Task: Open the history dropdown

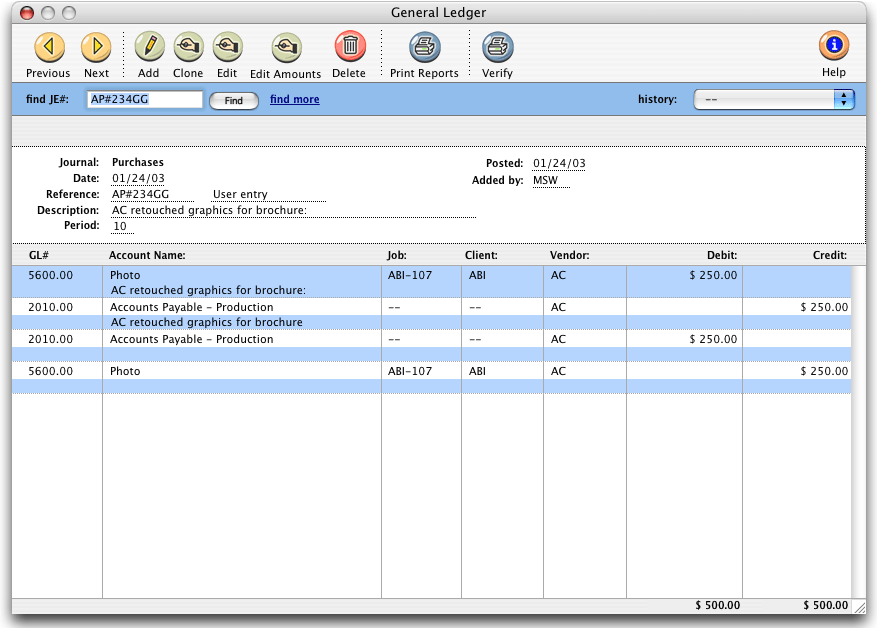Action: (774, 100)
